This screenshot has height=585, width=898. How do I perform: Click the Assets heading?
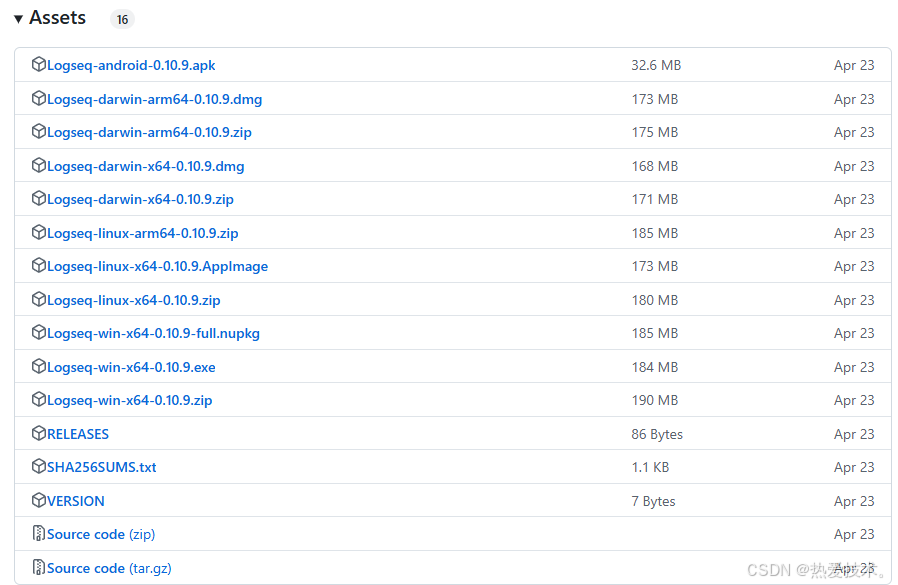pos(57,18)
